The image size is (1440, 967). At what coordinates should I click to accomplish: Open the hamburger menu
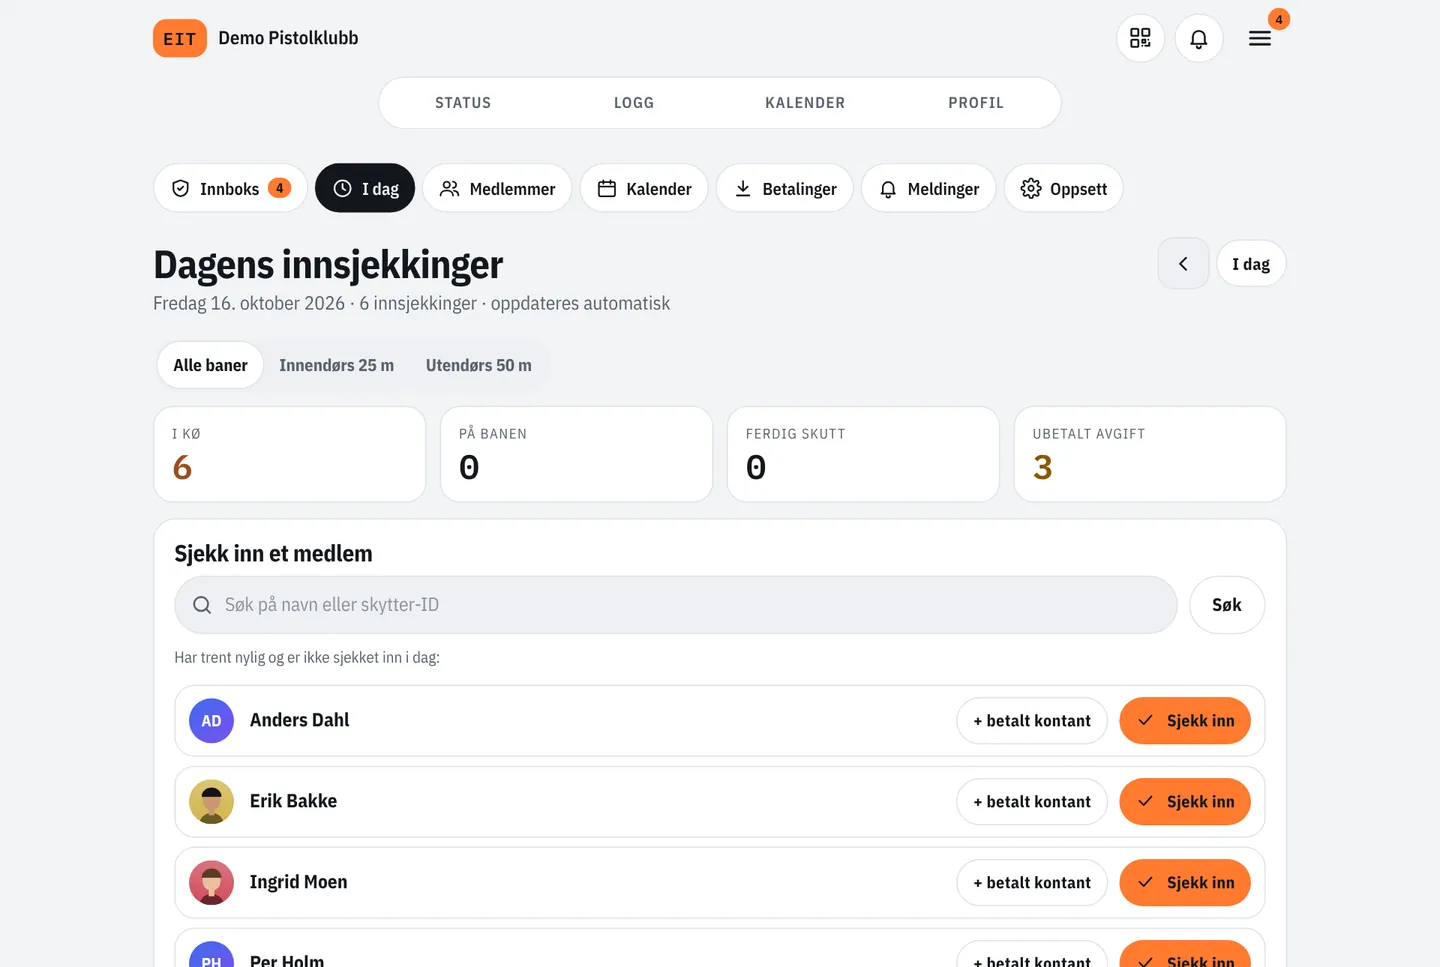(x=1260, y=38)
